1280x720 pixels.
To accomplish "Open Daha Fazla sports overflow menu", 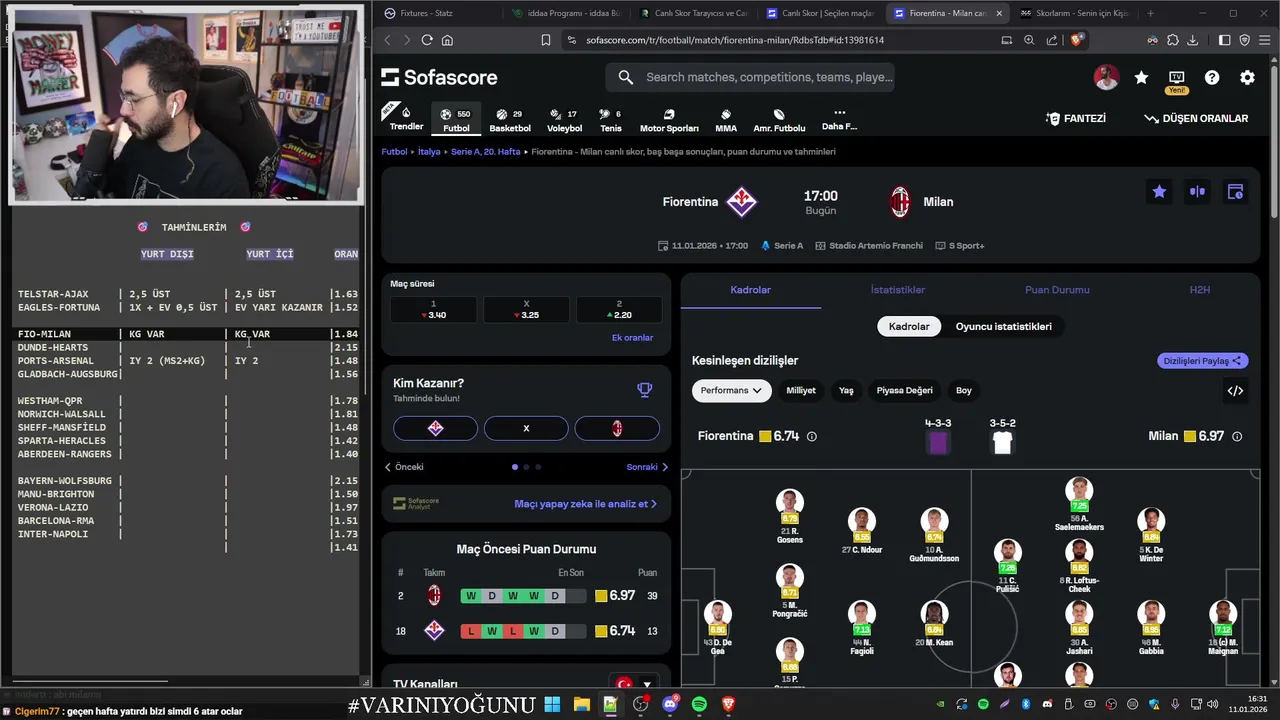I will coord(839,120).
